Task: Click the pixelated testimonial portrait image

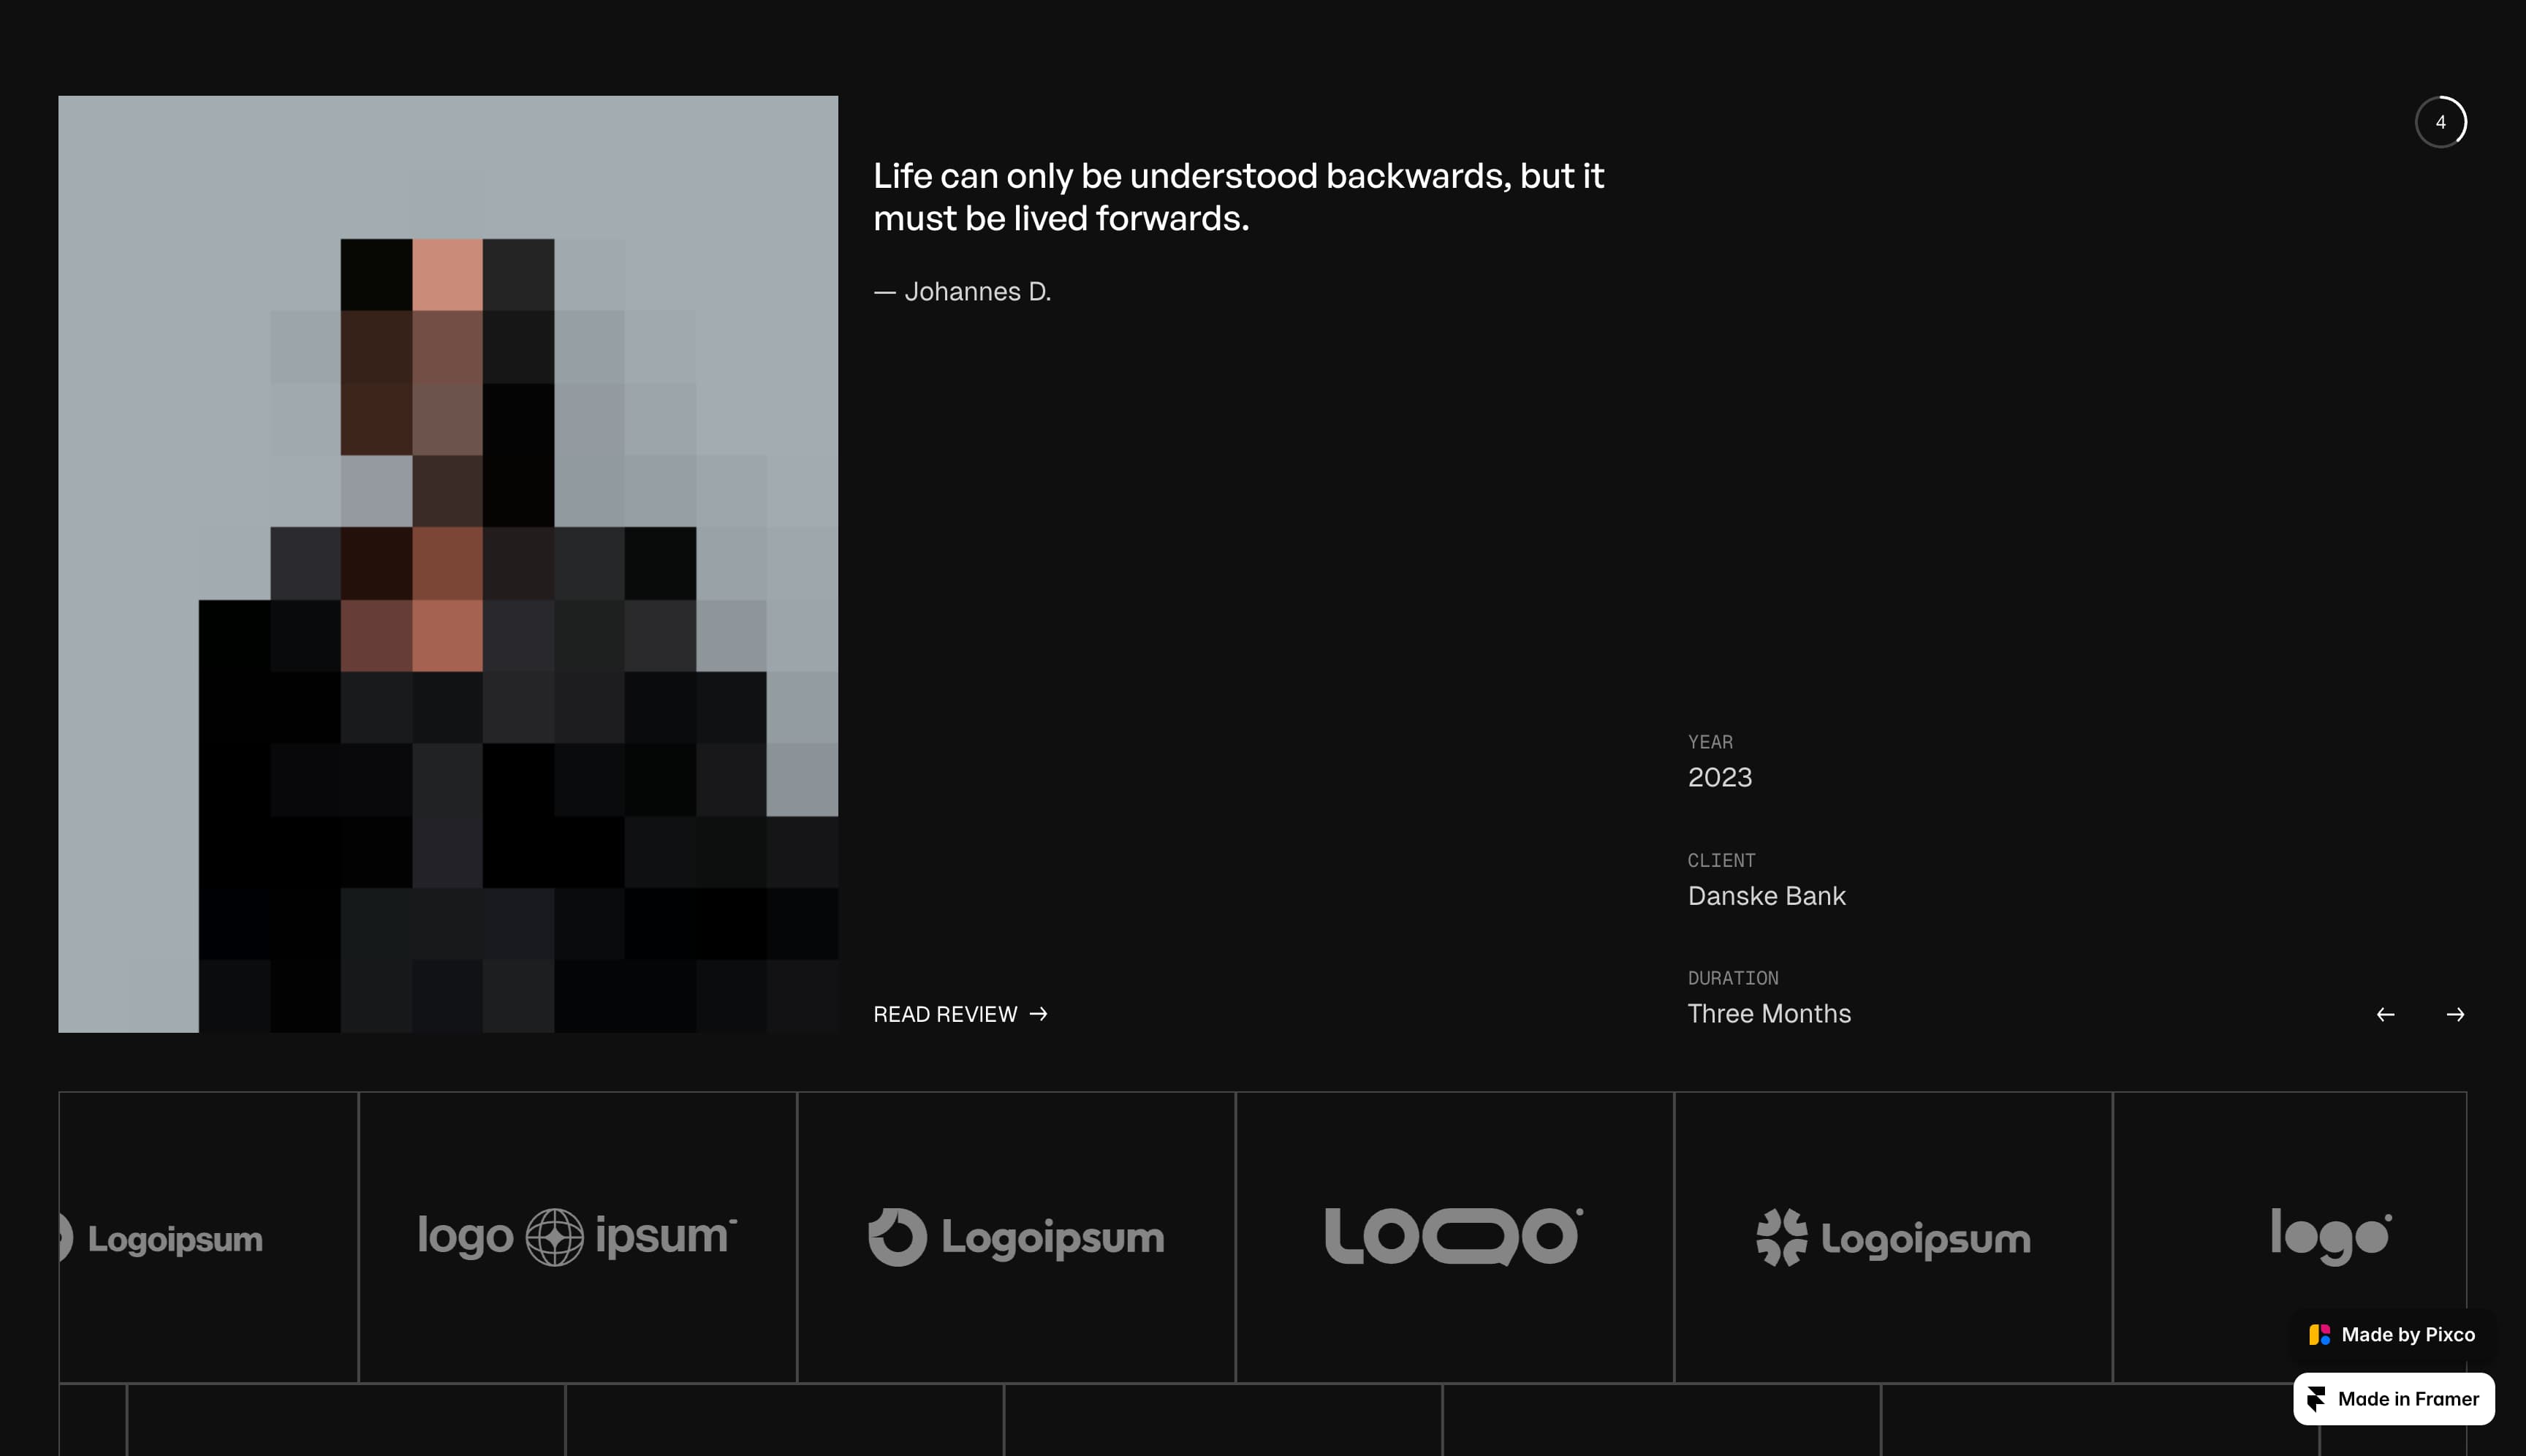Action: tap(448, 564)
